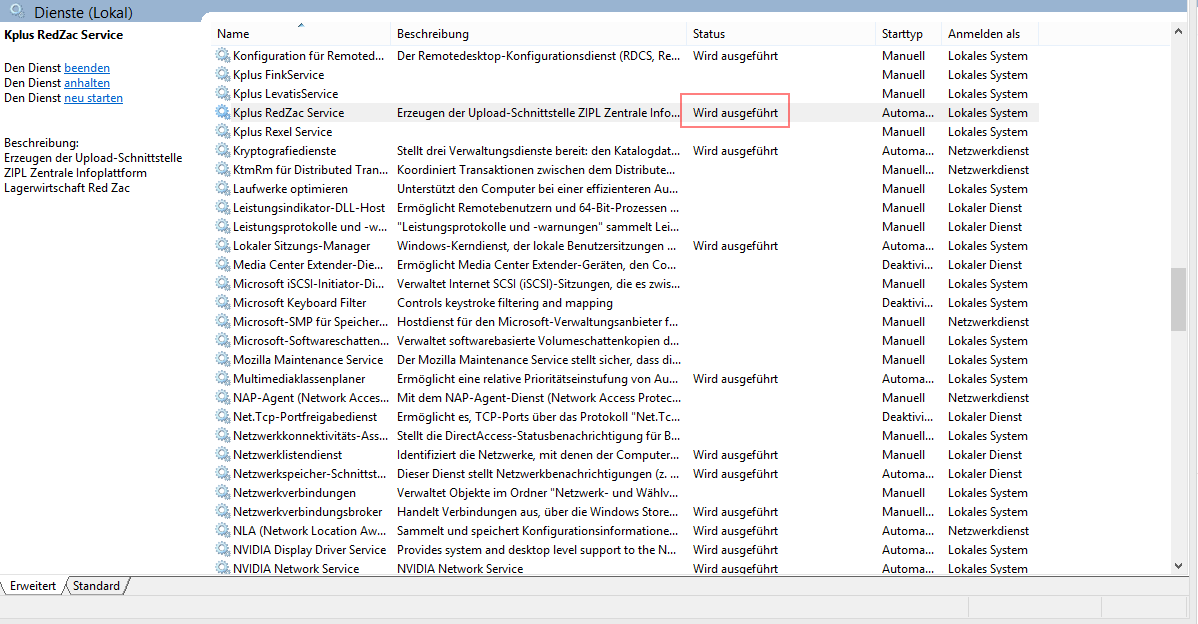Viewport: 1198px width, 624px height.
Task: Switch to the Standard tab
Action: point(97,586)
